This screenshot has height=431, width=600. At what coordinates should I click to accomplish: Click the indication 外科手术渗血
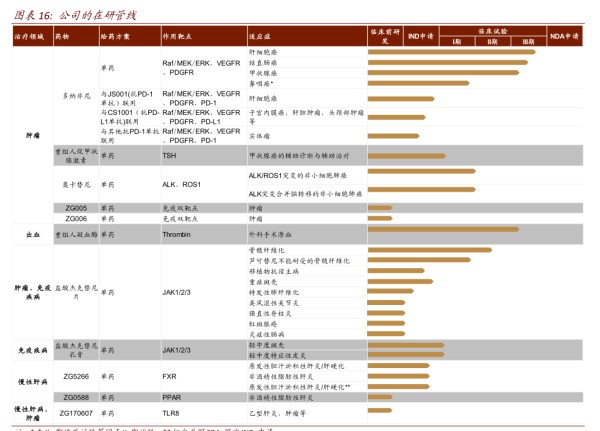pos(270,235)
